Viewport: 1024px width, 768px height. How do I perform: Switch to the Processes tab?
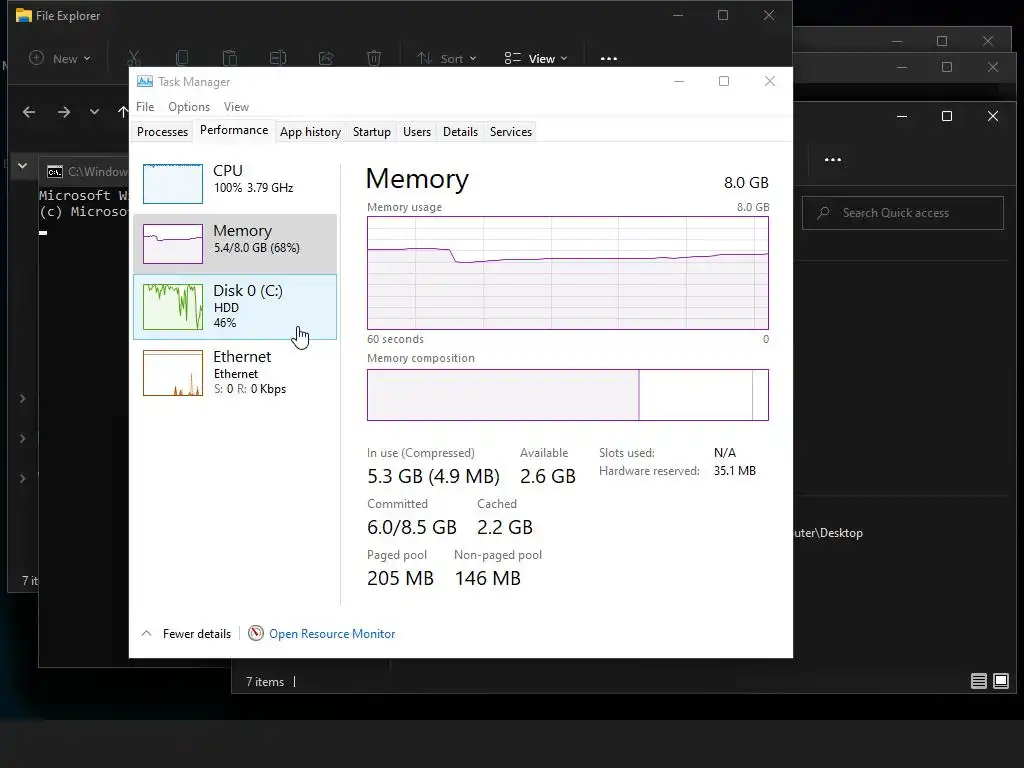pos(163,132)
